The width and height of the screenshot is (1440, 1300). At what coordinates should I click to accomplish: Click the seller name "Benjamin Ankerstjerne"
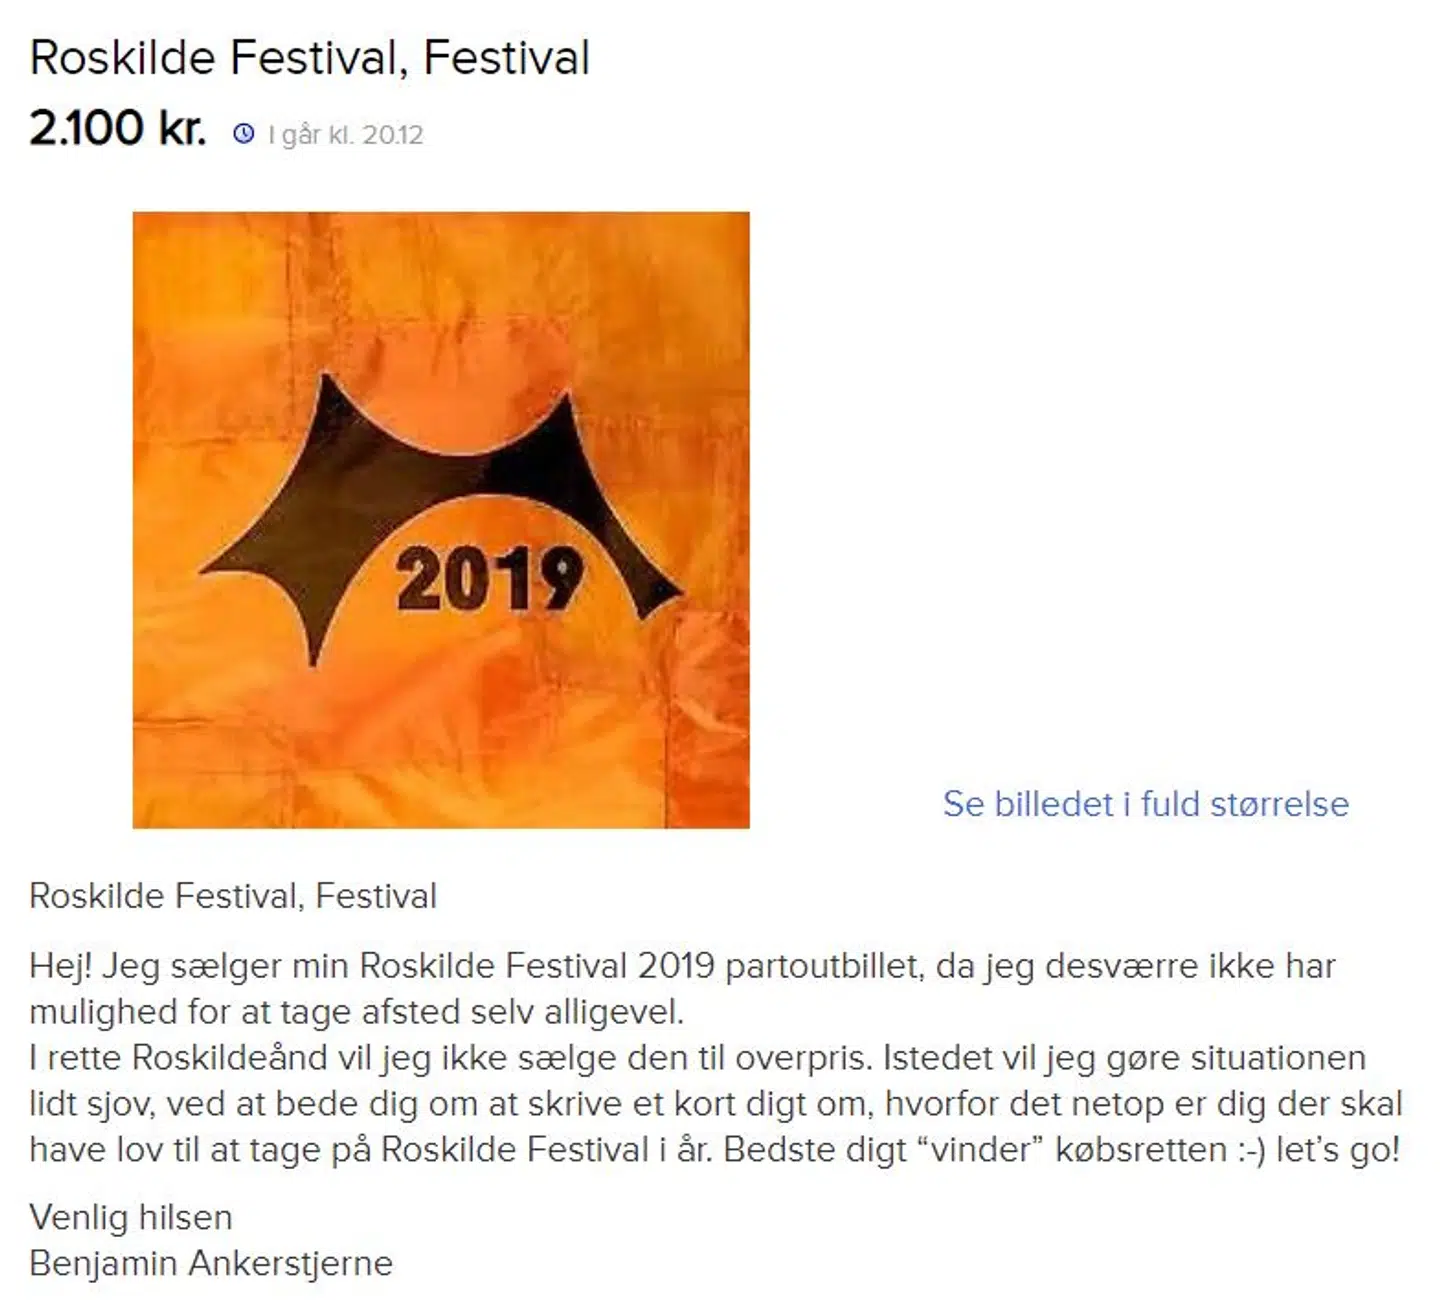[211, 1263]
